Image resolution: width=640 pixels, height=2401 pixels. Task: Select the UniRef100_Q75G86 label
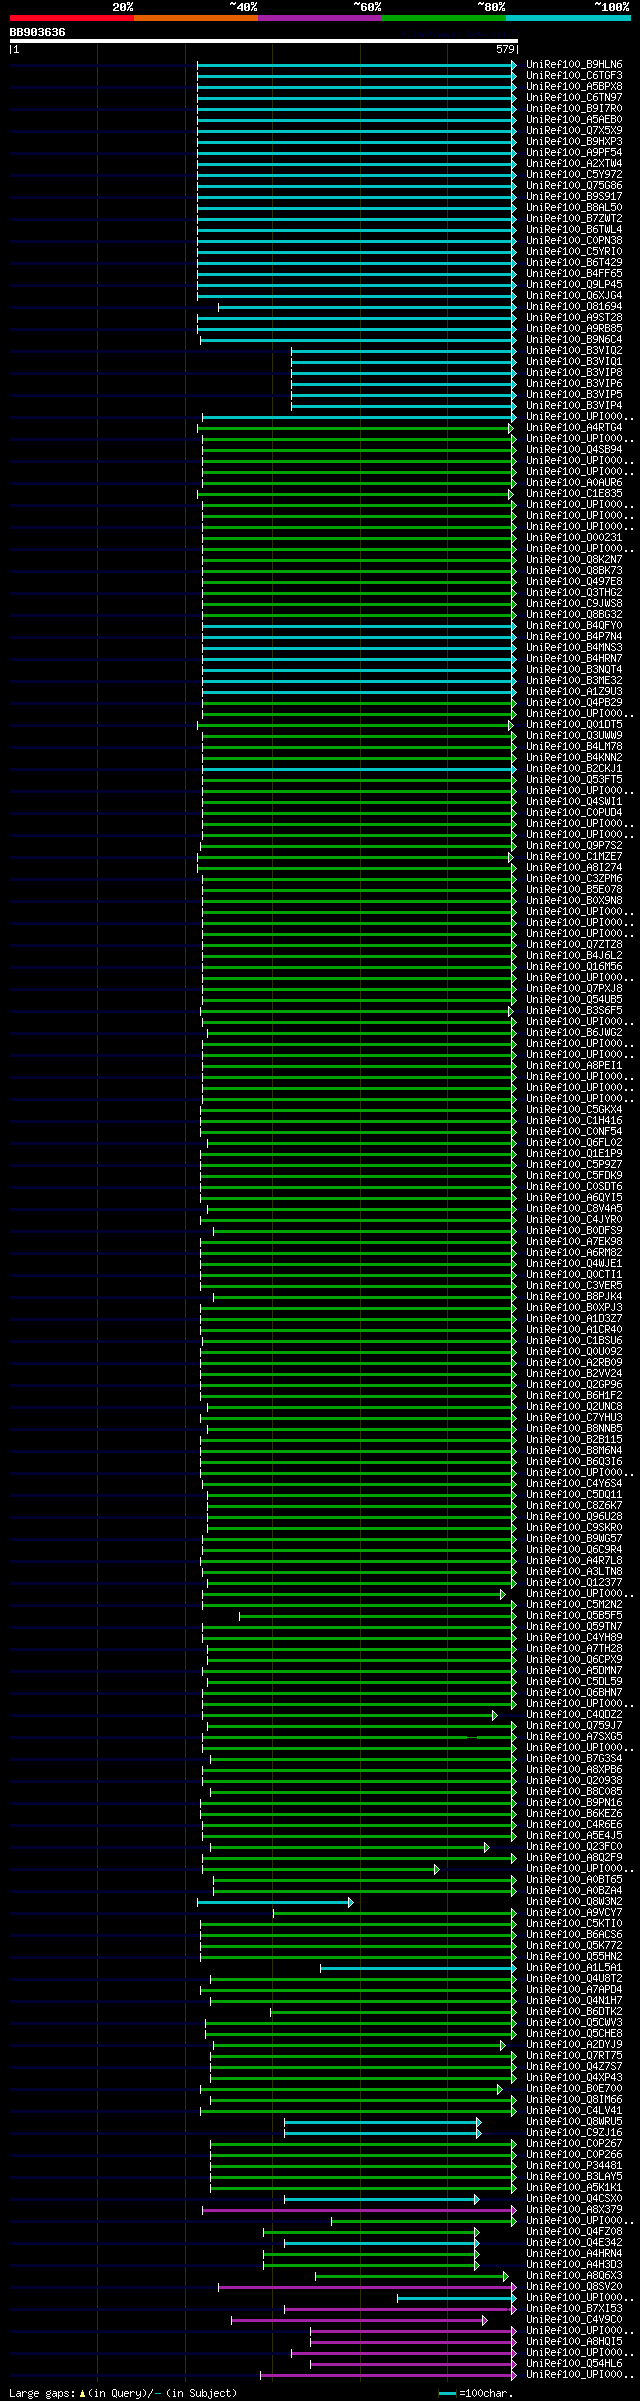(574, 186)
